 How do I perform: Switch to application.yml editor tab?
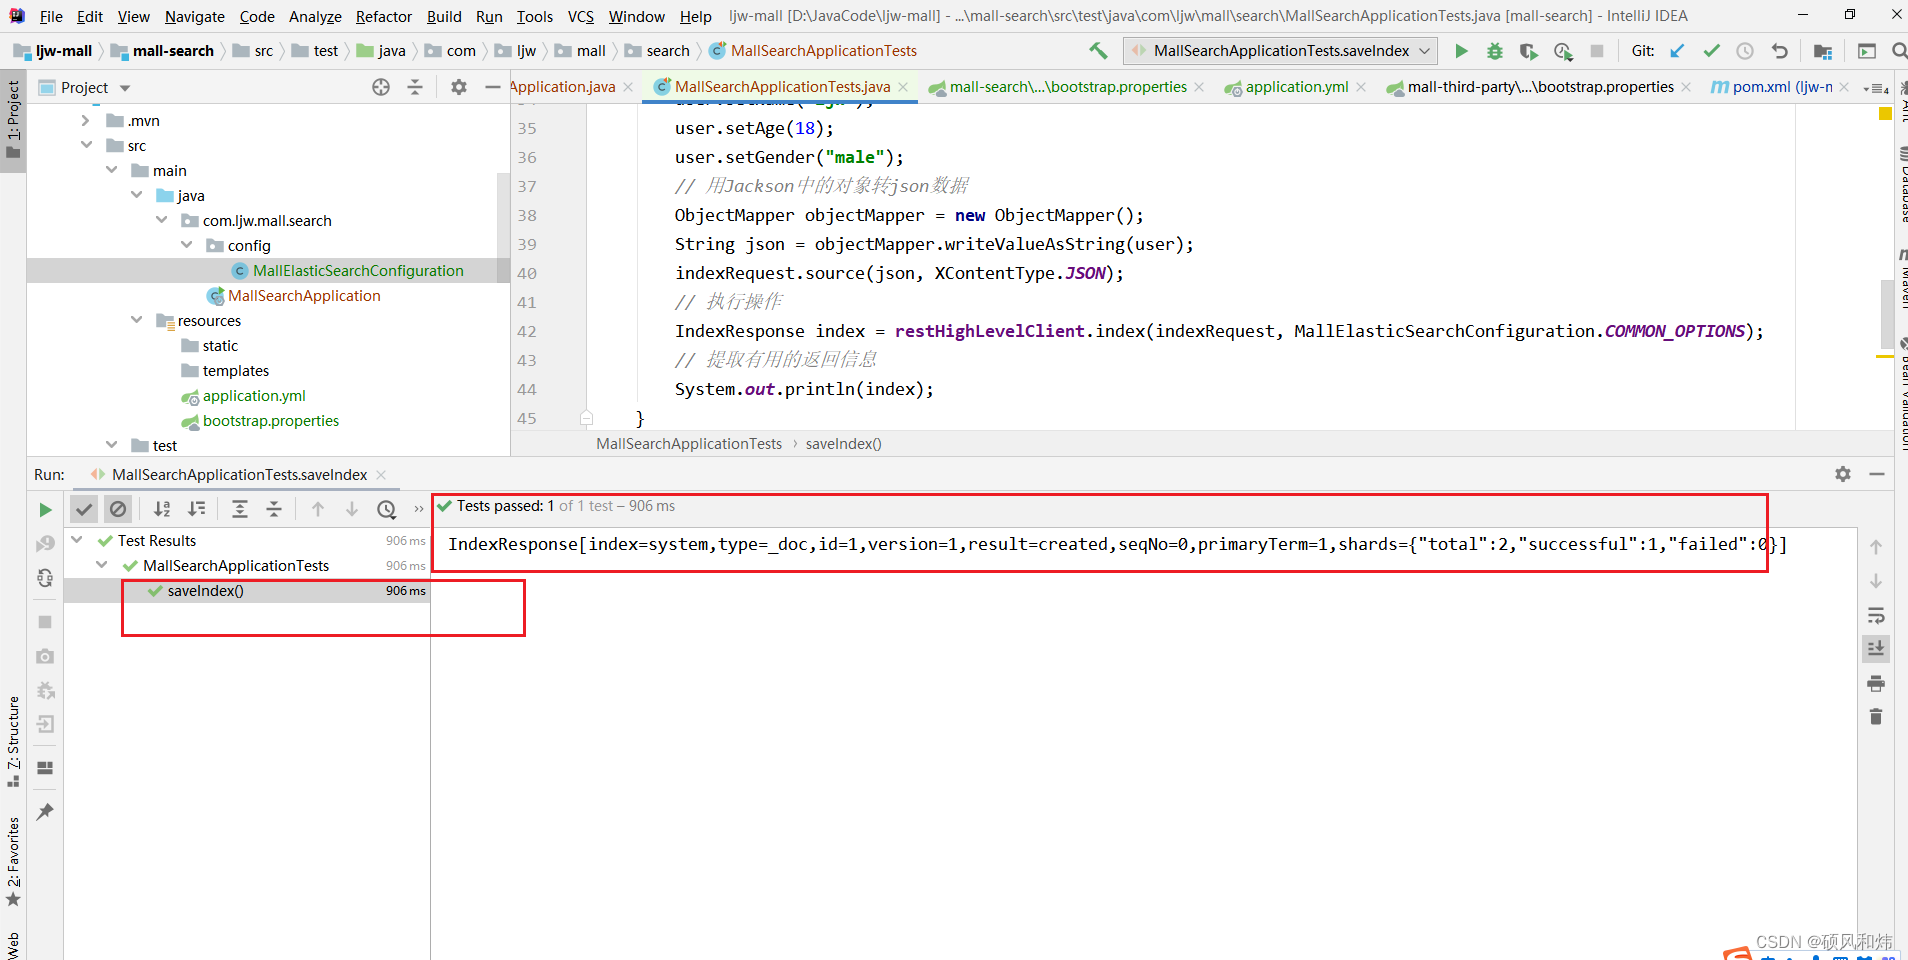pyautogui.click(x=1296, y=87)
